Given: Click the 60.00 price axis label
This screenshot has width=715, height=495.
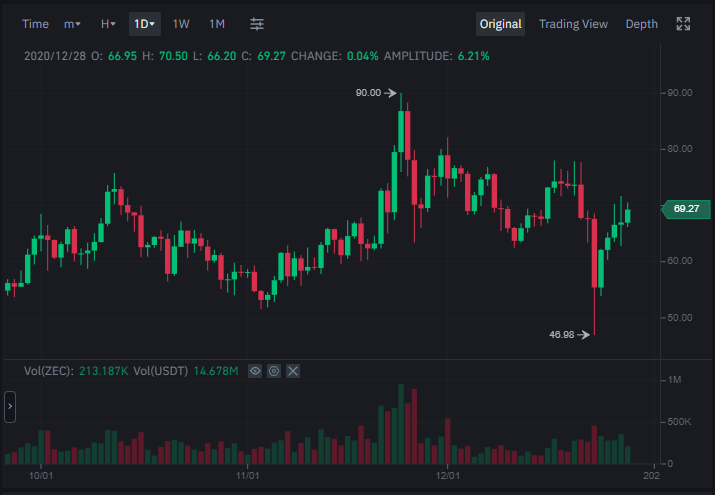Looking at the screenshot, I should (679, 261).
